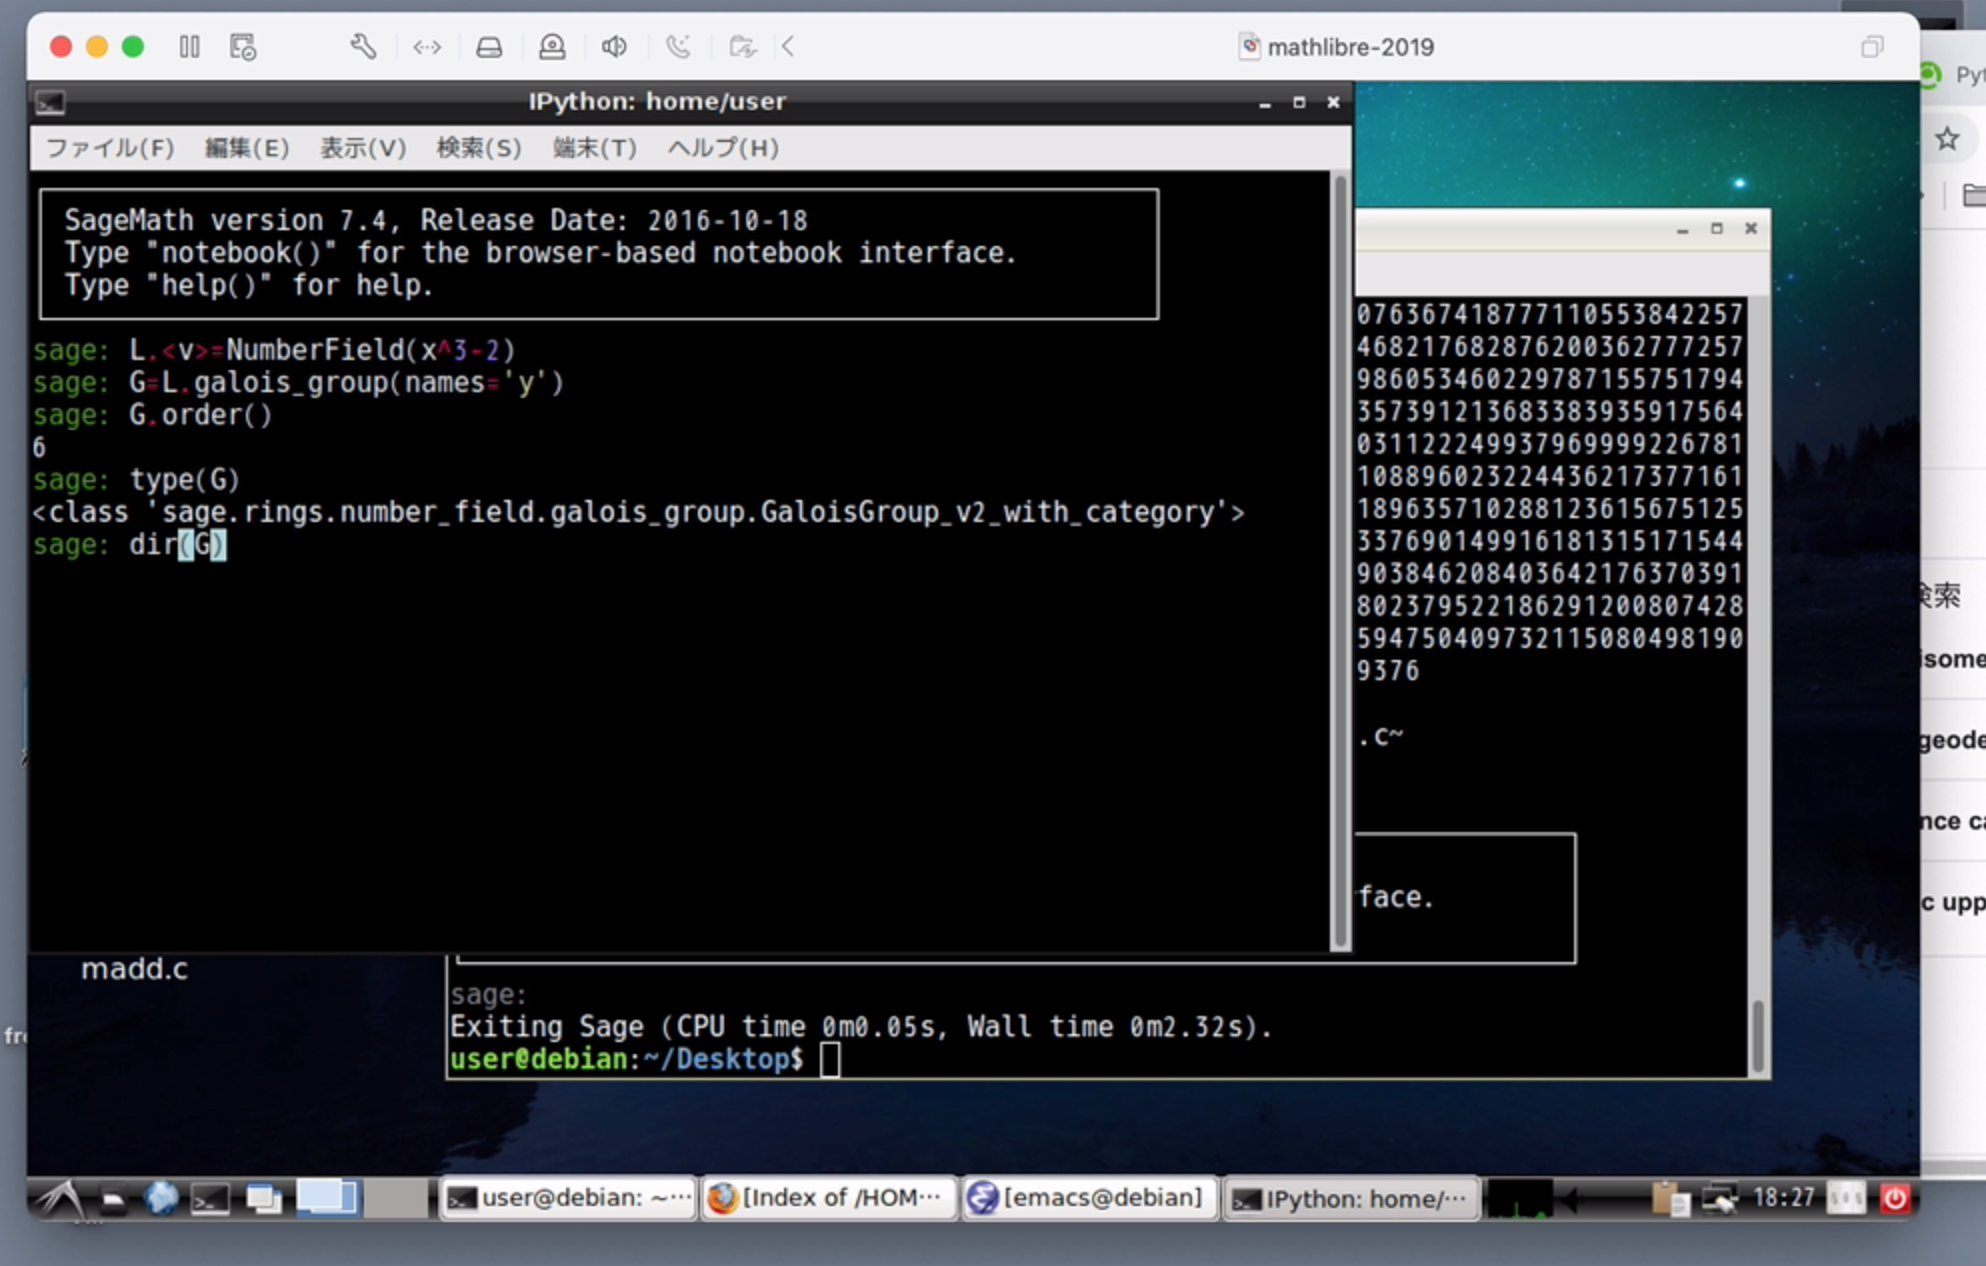This screenshot has width=1986, height=1266.
Task: Maximize the IPython terminal window
Action: 1299,103
